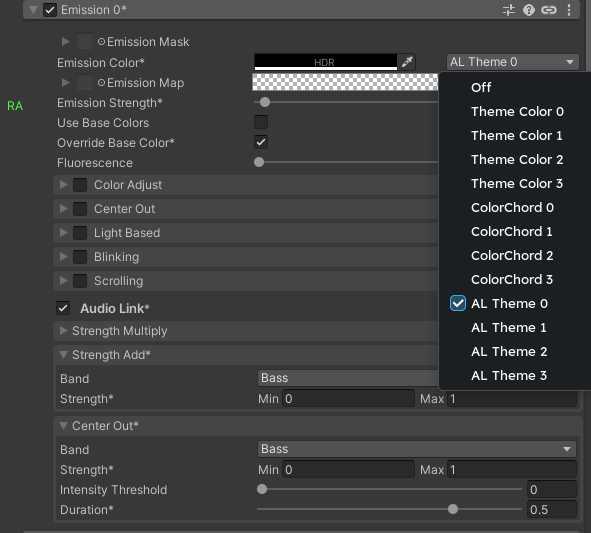Disable the Emission 0 checkbox

[50, 10]
